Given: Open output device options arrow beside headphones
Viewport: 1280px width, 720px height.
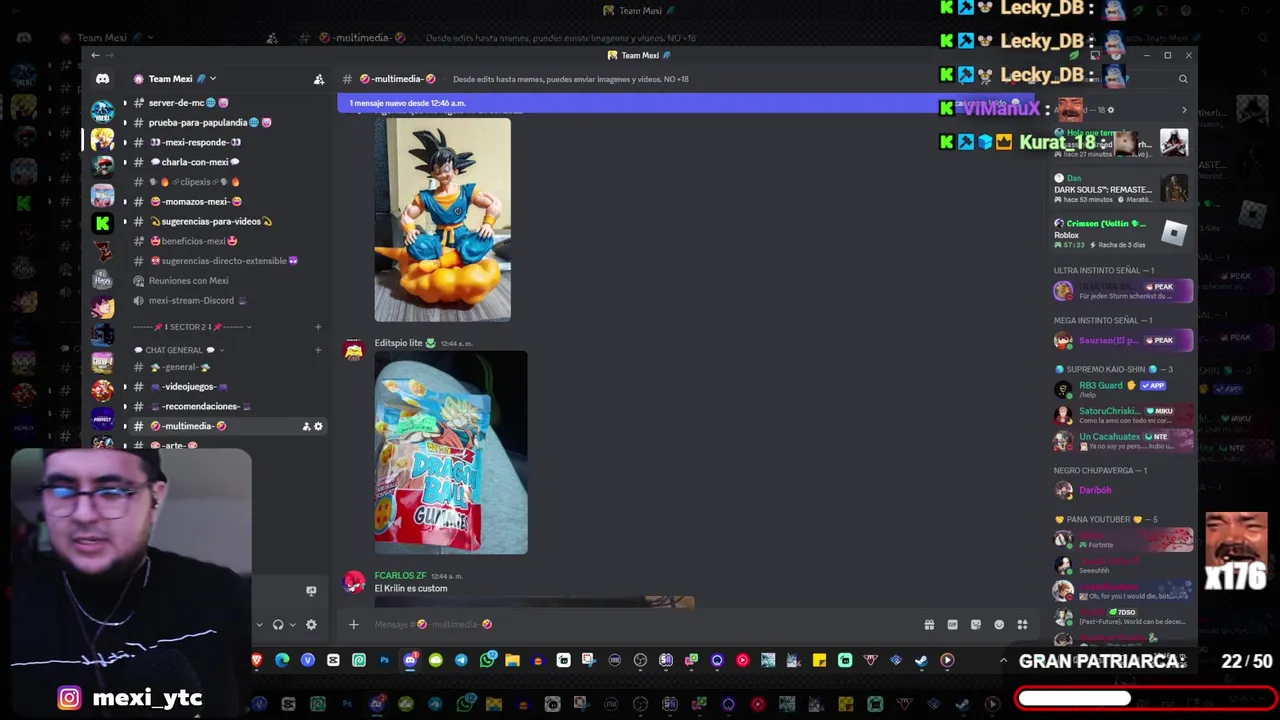Looking at the screenshot, I should [292, 625].
